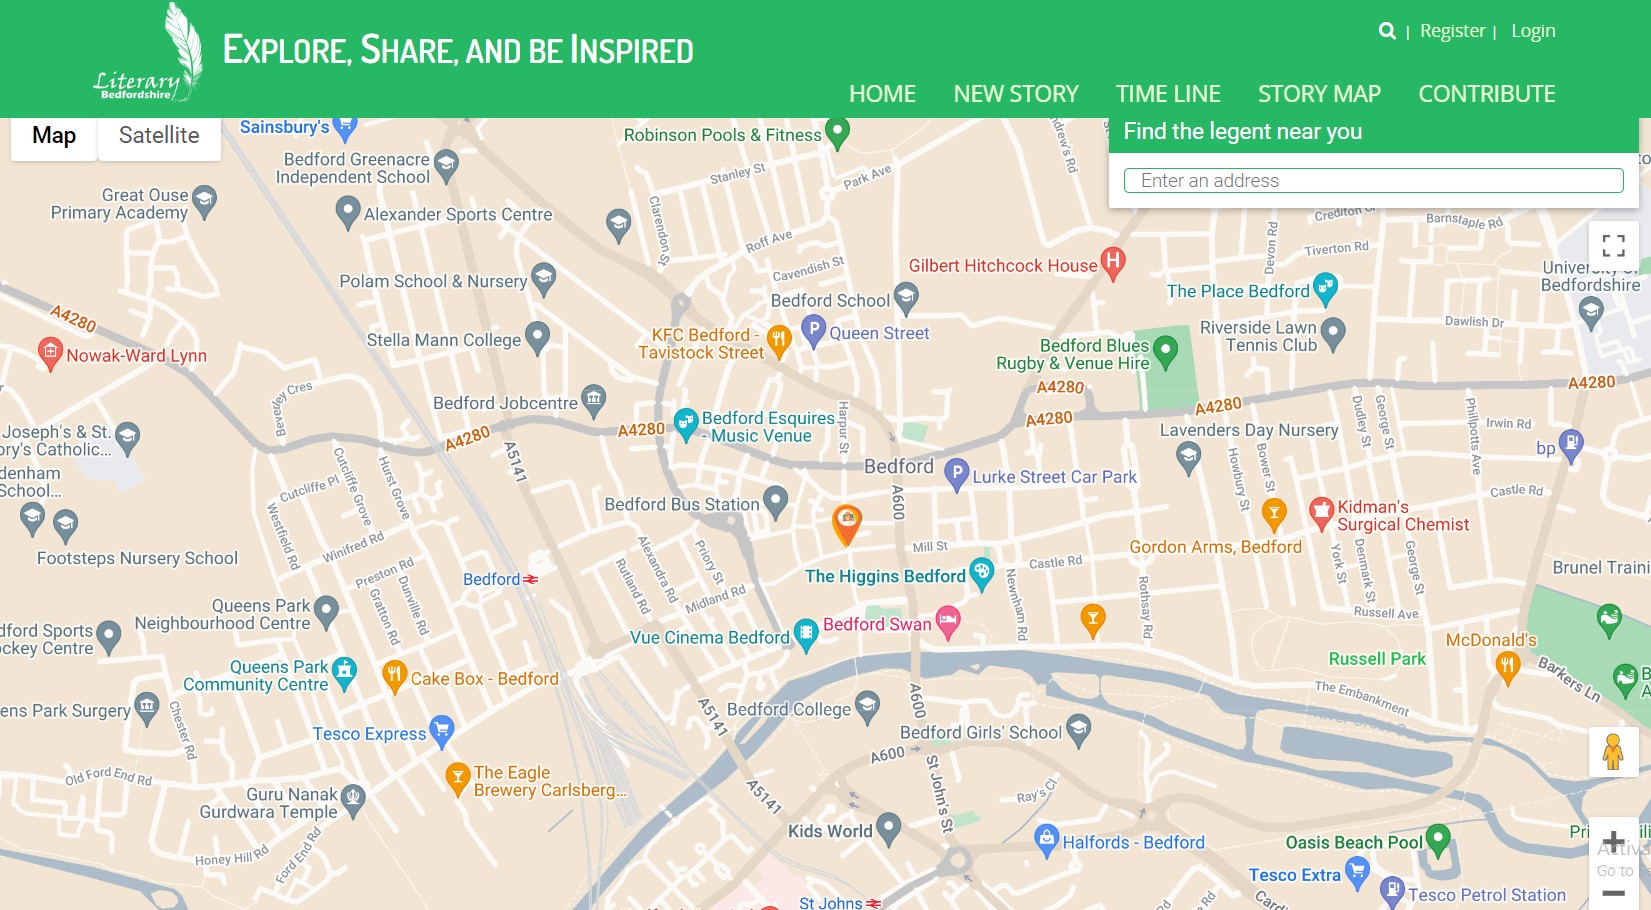
Task: Click Tesco Express shopping cart pin
Action: pos(441,731)
